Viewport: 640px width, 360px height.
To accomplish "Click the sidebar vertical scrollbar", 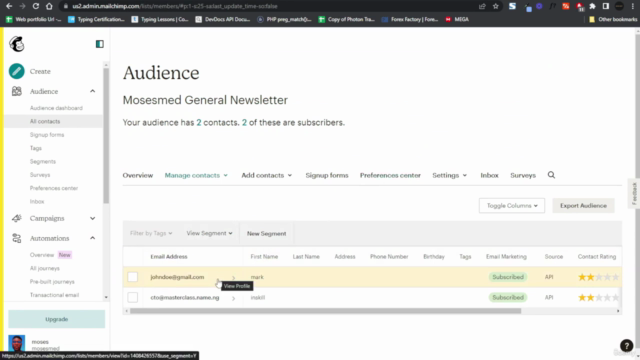I will pyautogui.click(x=106, y=136).
